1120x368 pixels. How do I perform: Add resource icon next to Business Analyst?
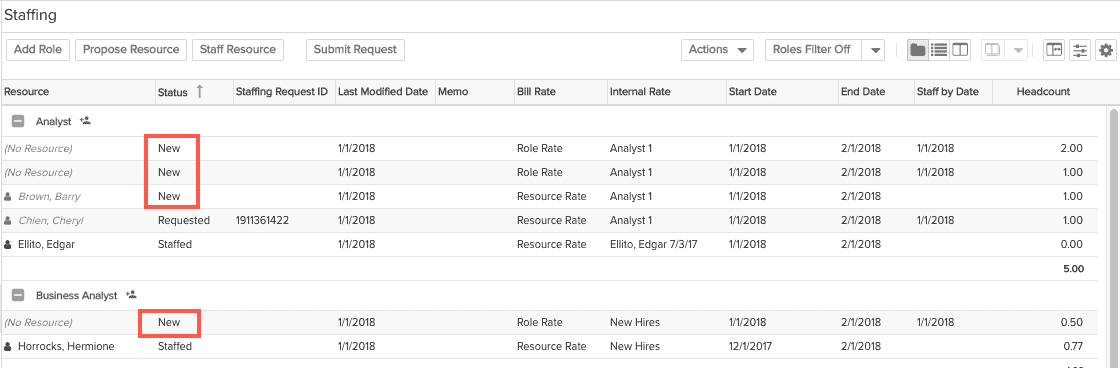point(131,294)
